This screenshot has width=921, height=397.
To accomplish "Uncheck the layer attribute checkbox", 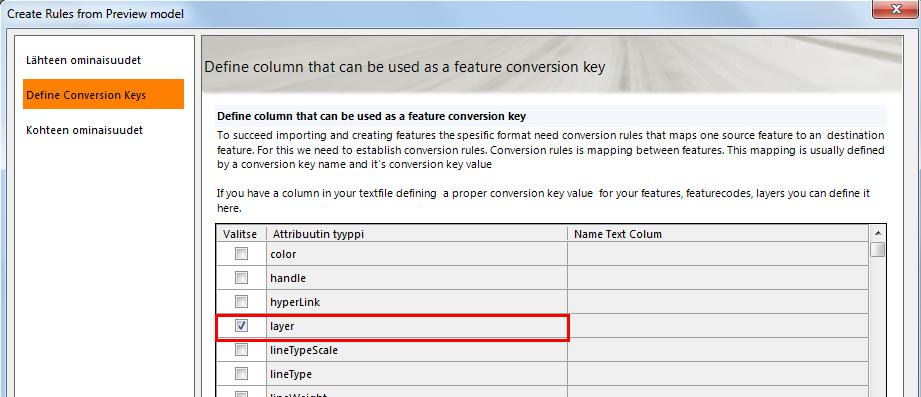I will tap(241, 326).
